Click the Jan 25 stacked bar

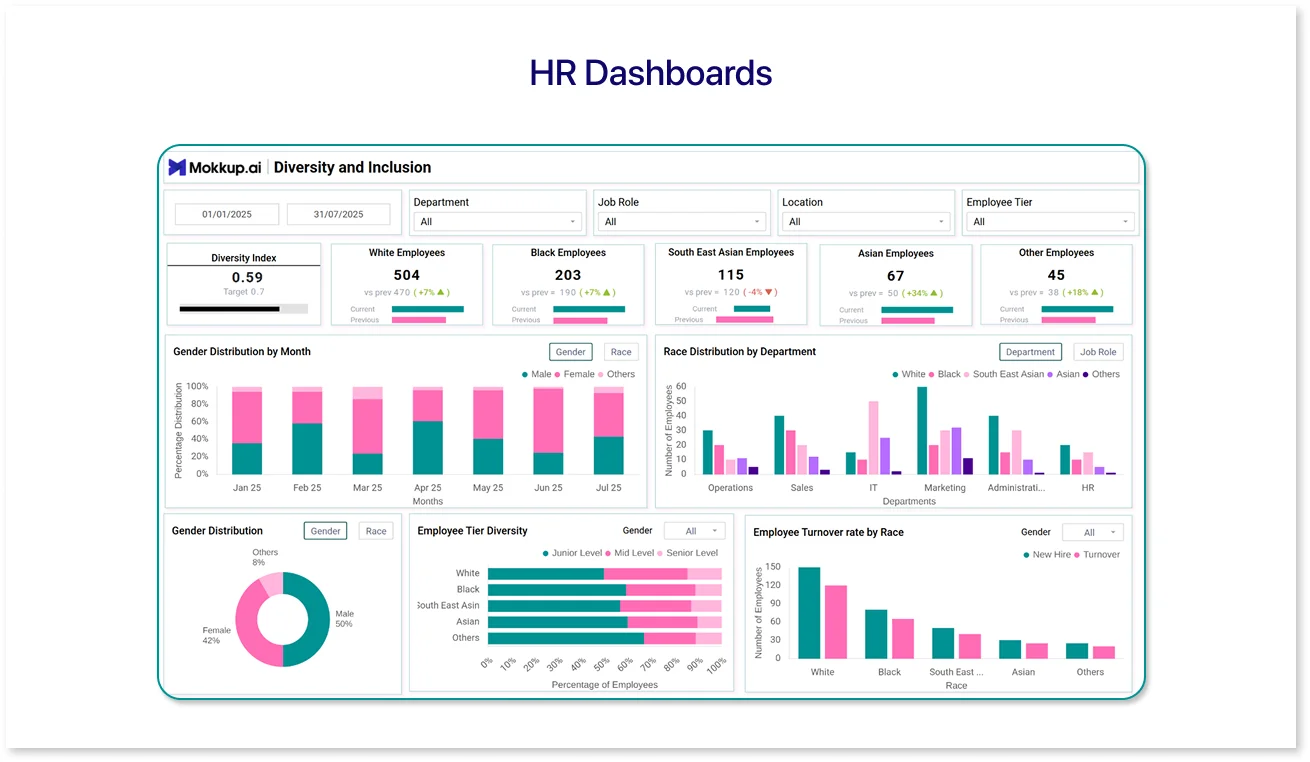247,430
